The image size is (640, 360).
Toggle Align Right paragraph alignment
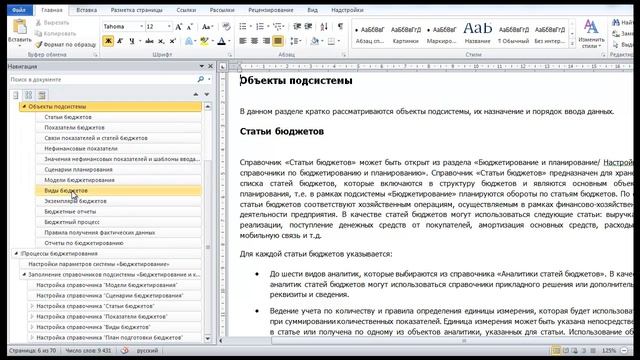tap(266, 41)
